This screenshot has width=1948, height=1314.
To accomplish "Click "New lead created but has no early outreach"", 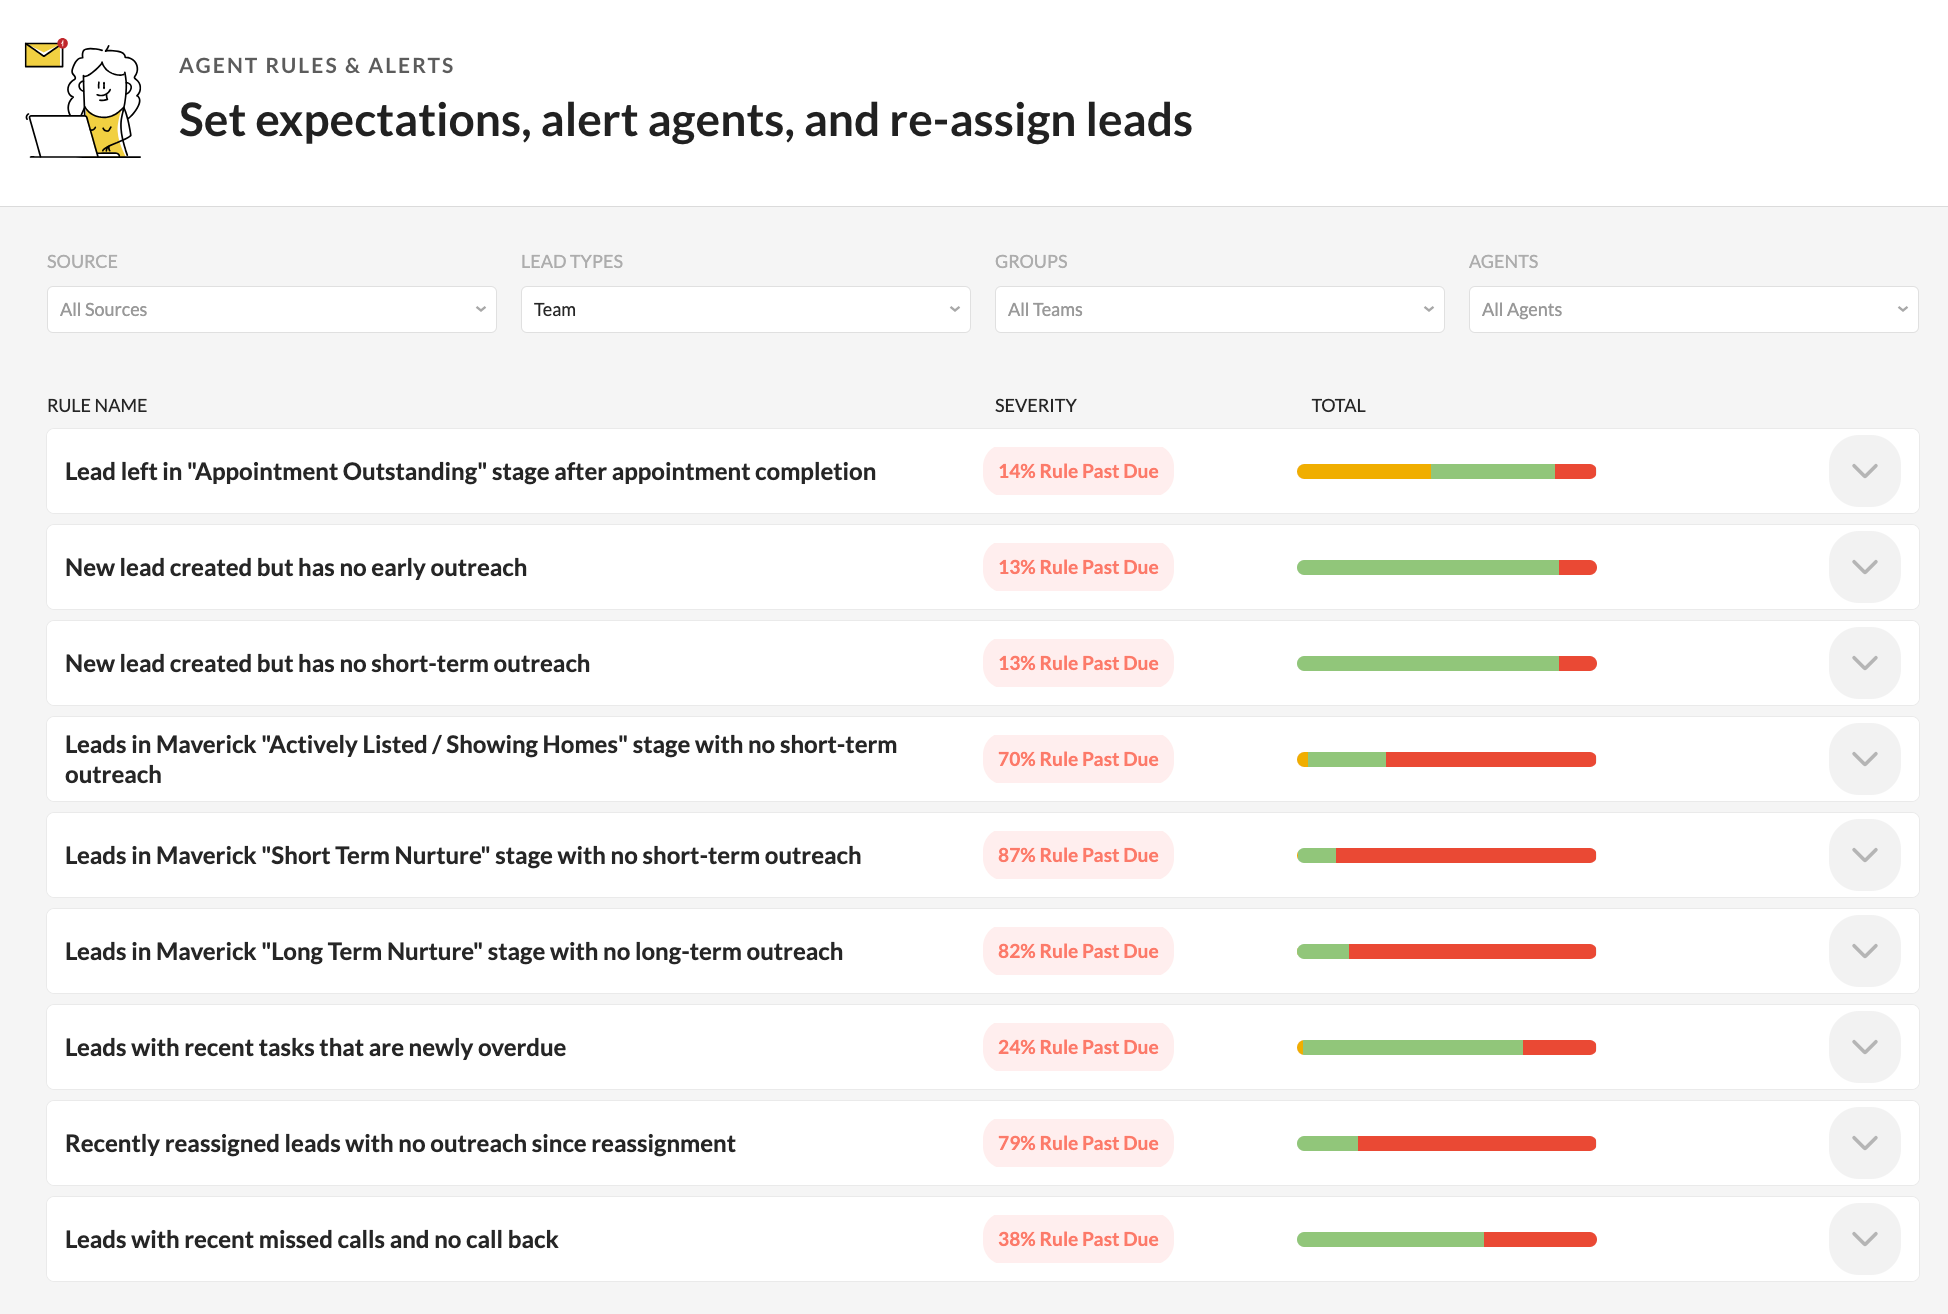I will click(296, 567).
